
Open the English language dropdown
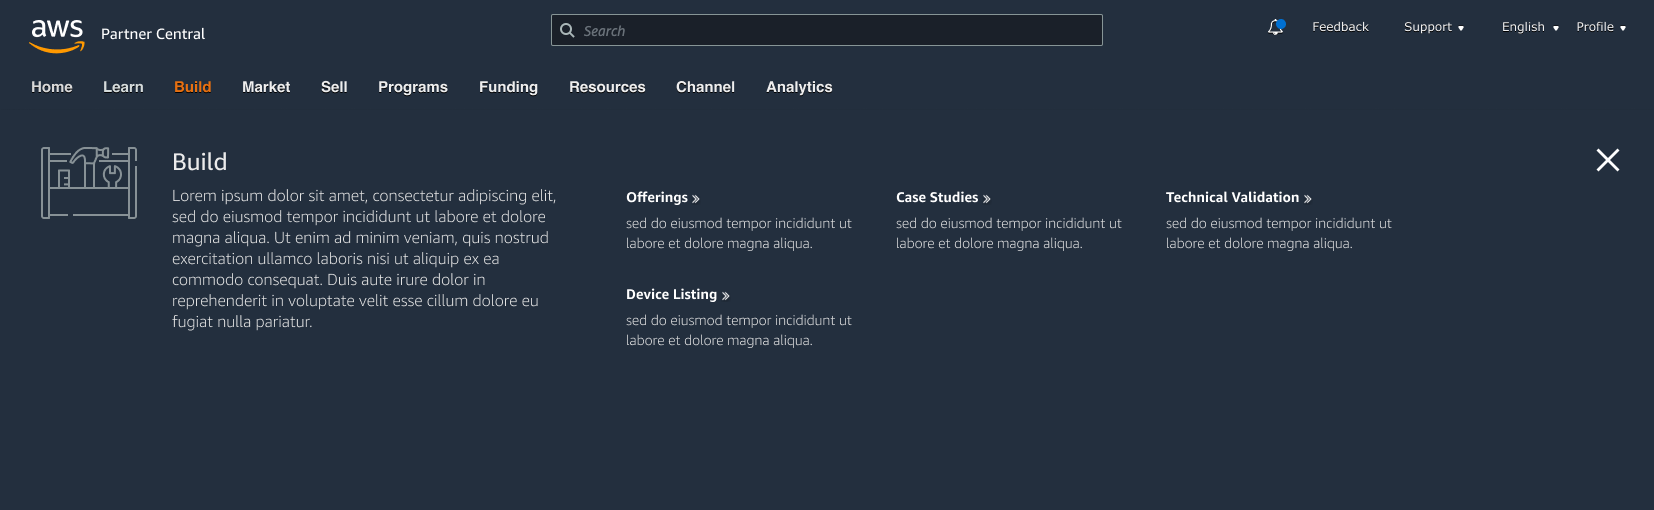click(1530, 27)
